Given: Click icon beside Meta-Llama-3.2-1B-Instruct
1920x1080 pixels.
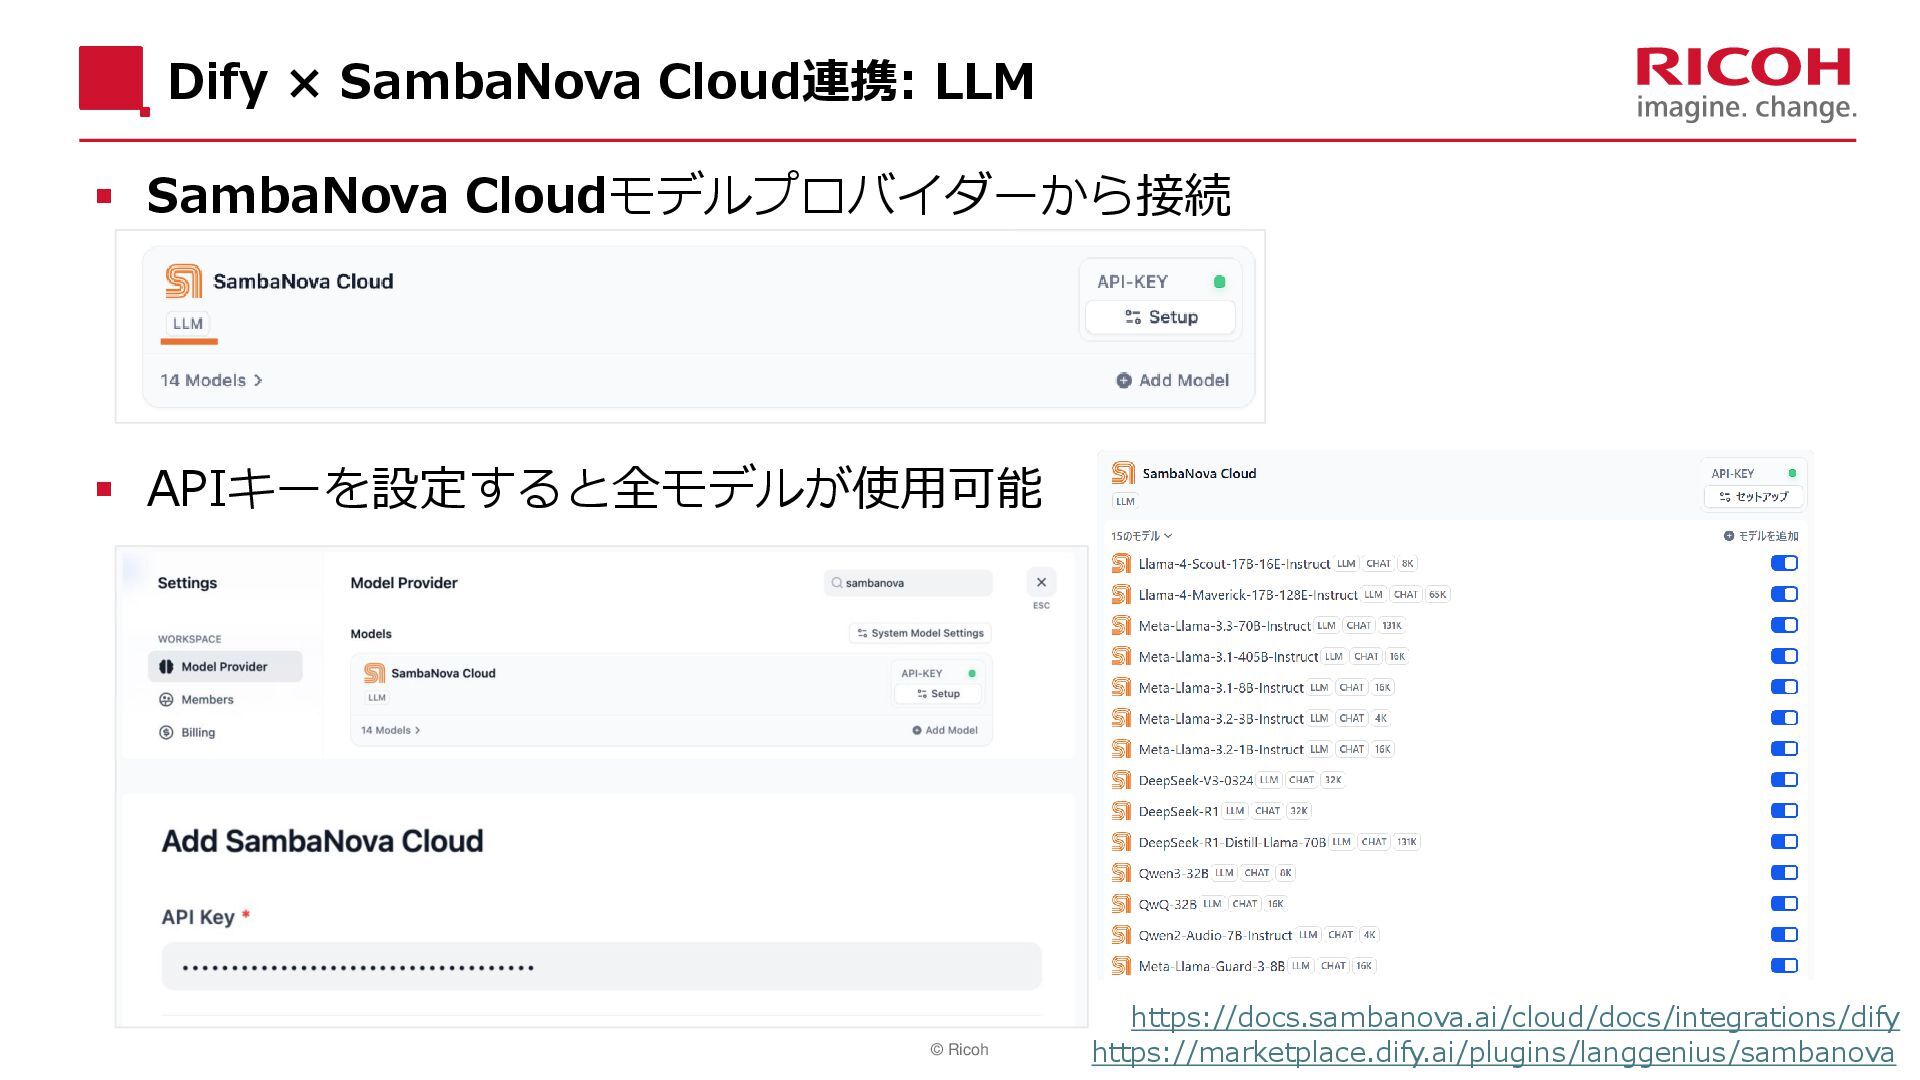Looking at the screenshot, I should pos(1121,750).
